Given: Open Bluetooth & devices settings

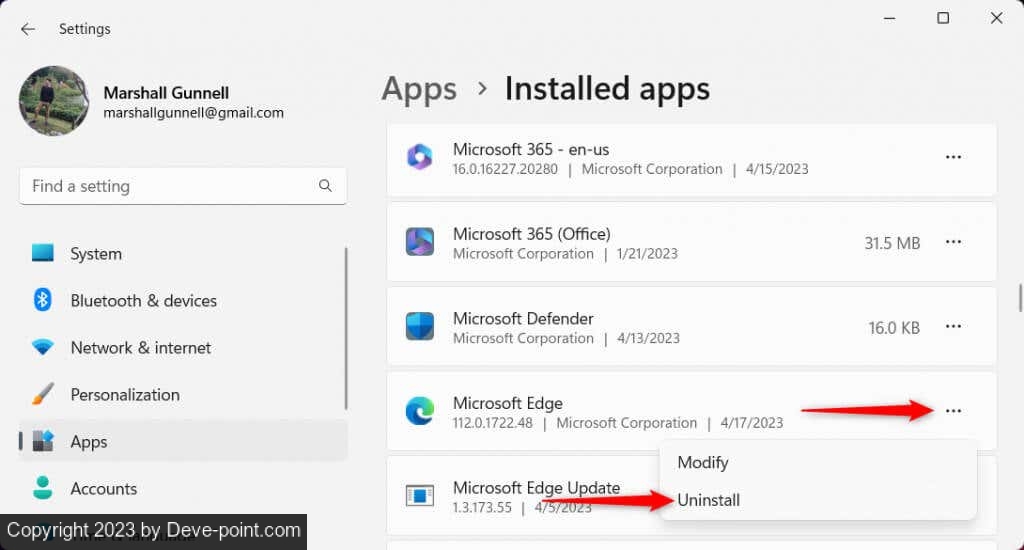Looking at the screenshot, I should [x=143, y=301].
